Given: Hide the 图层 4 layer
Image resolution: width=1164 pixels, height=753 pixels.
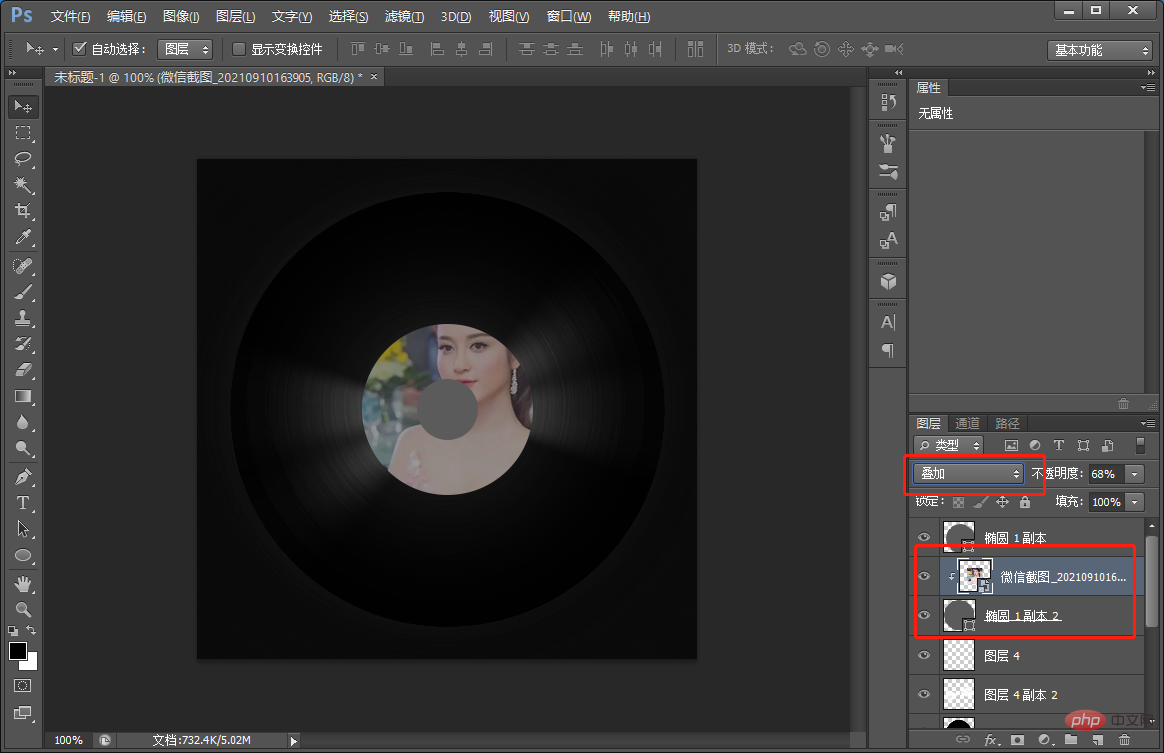Looking at the screenshot, I should coord(924,655).
